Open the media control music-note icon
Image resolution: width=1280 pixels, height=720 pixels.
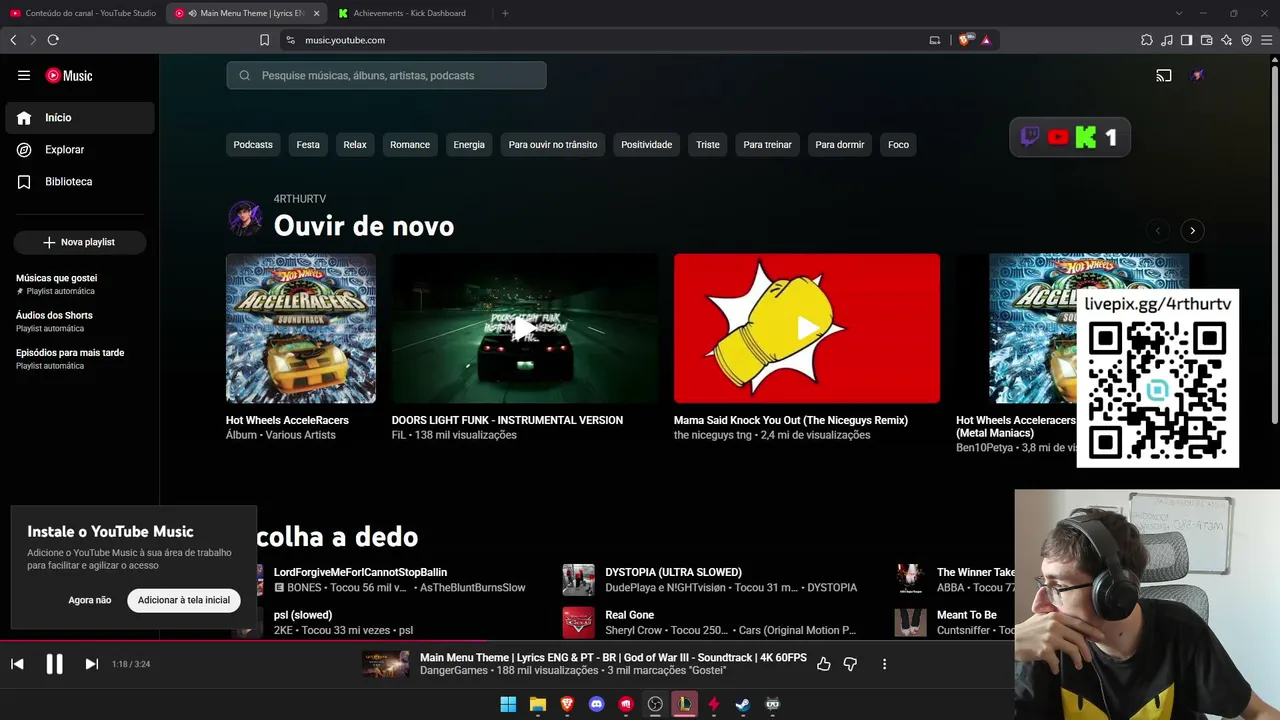[x=1167, y=40]
